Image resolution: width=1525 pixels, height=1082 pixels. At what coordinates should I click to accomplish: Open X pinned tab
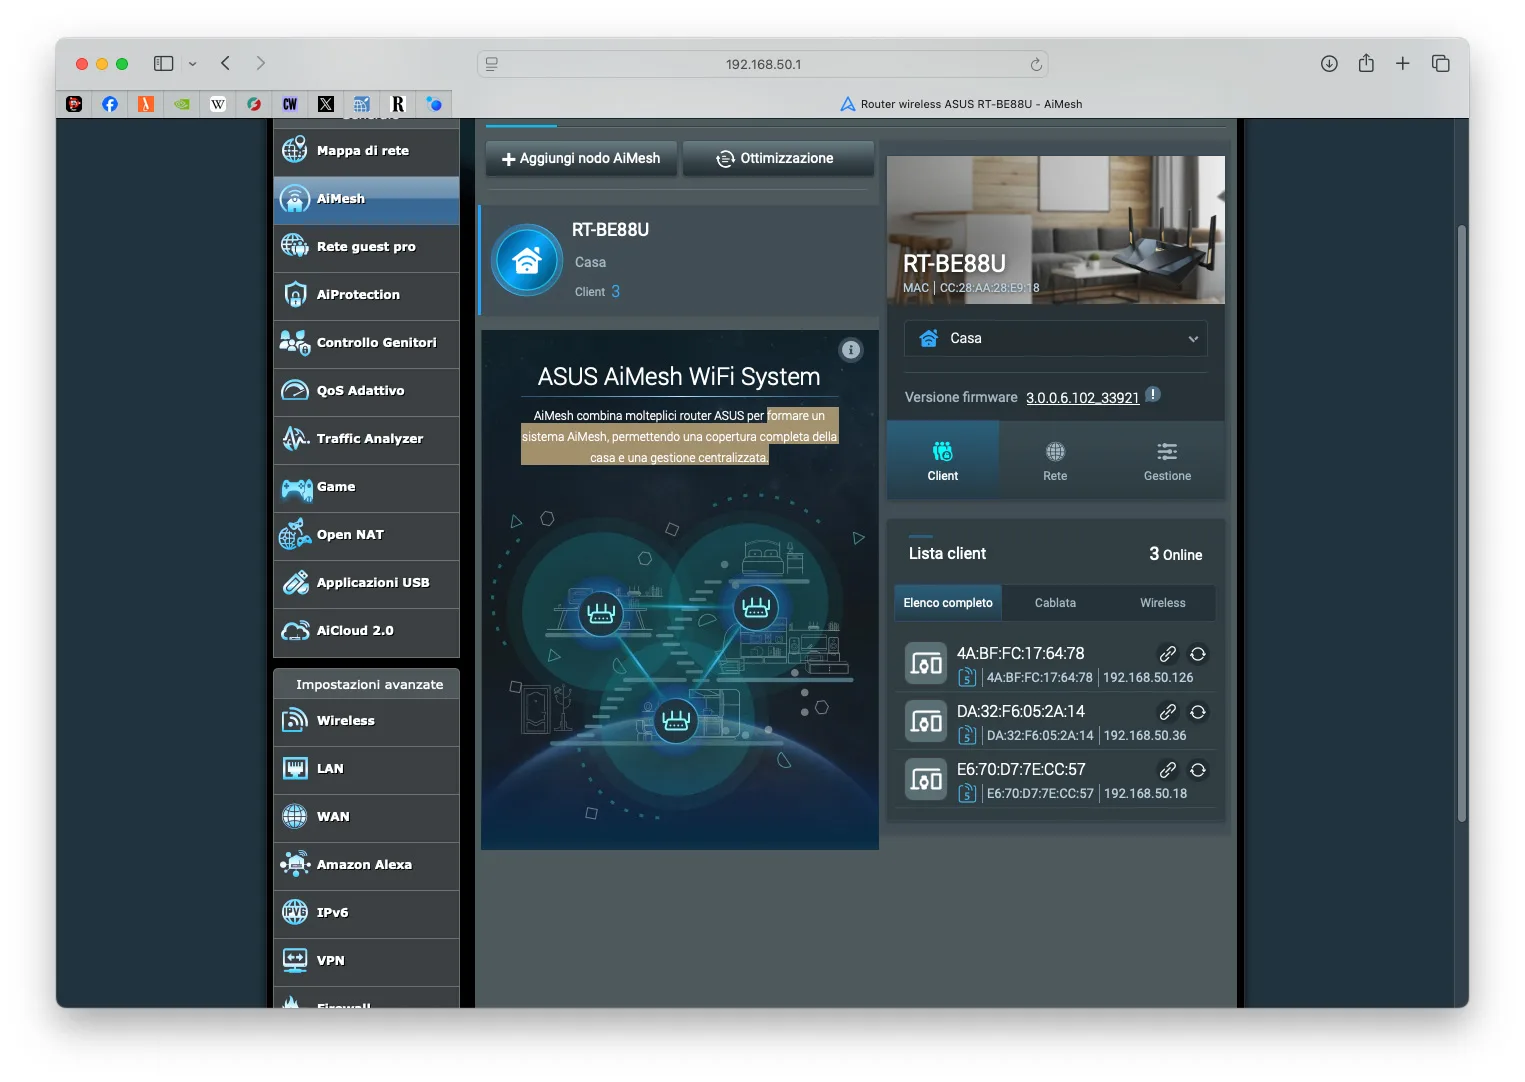pos(326,104)
